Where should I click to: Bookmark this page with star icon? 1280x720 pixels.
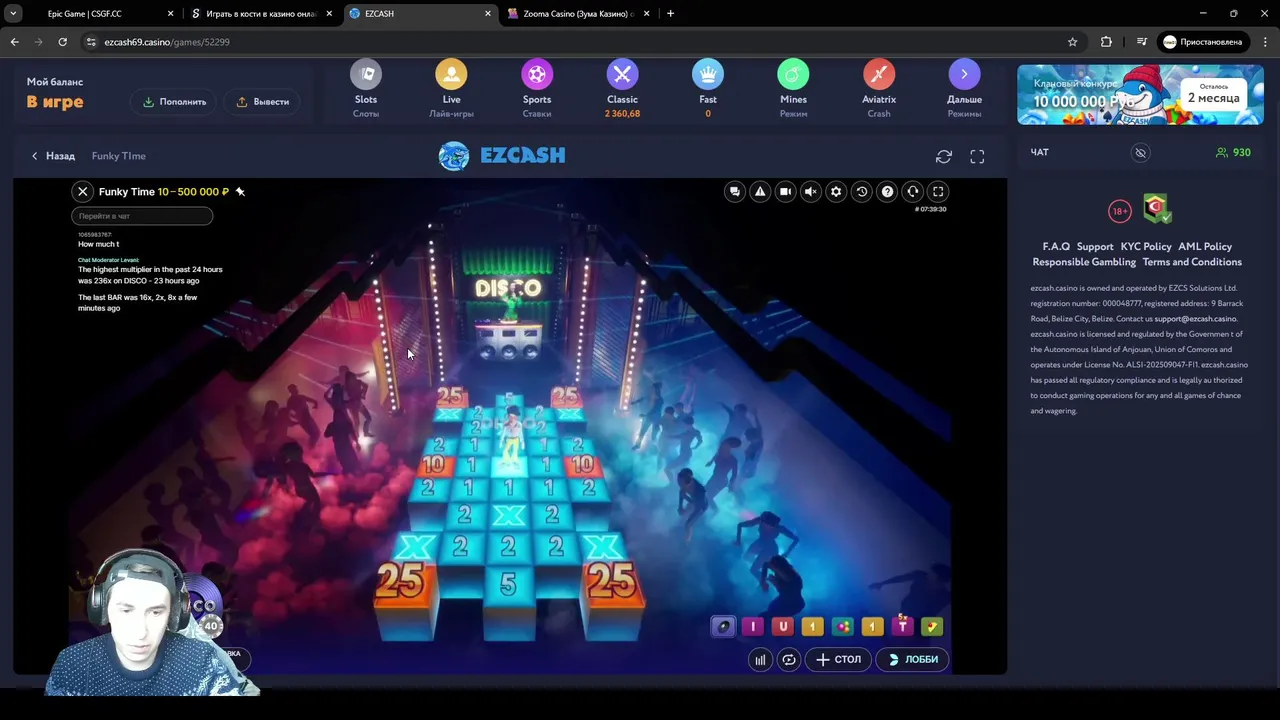point(1073,42)
